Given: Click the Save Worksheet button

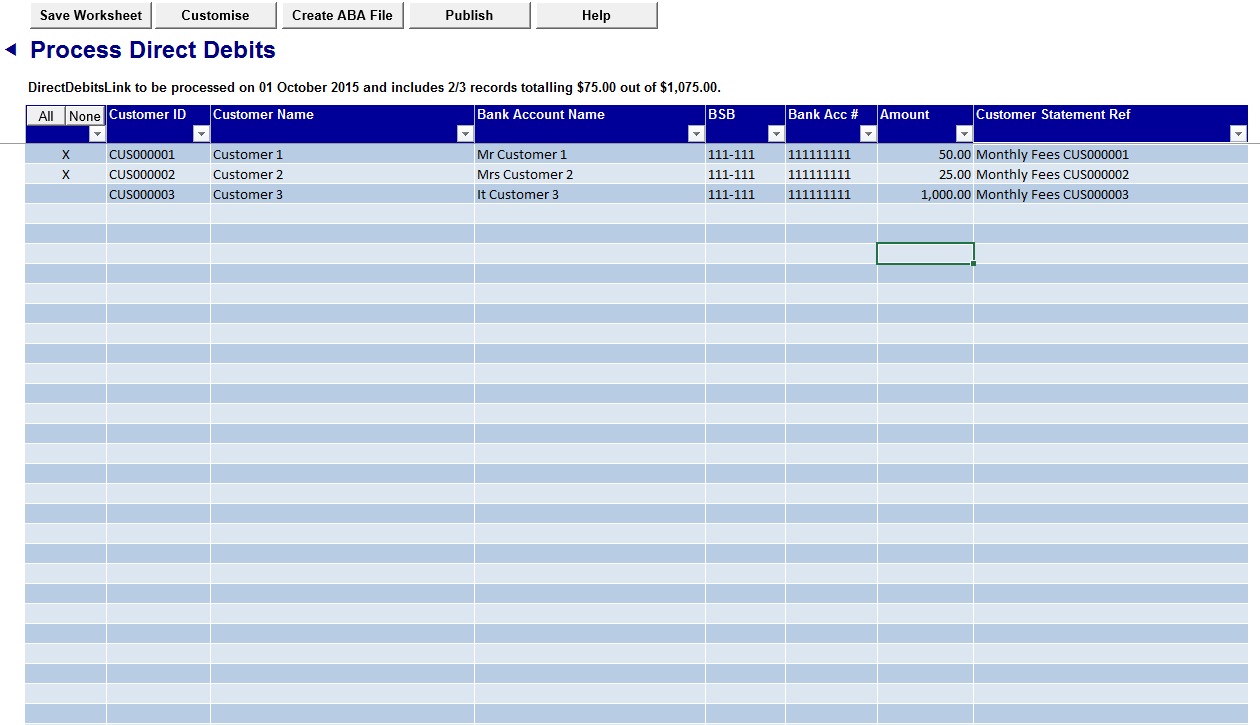Looking at the screenshot, I should tap(90, 15).
